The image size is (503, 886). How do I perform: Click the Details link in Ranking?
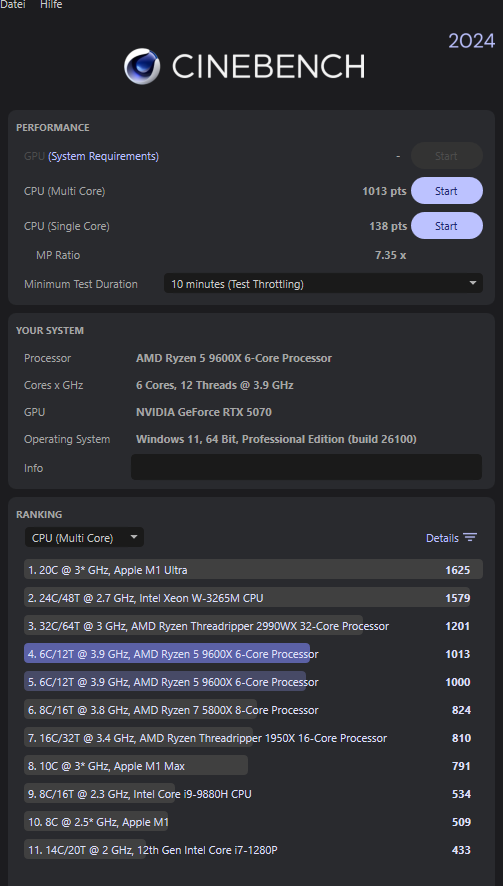[x=442, y=538]
